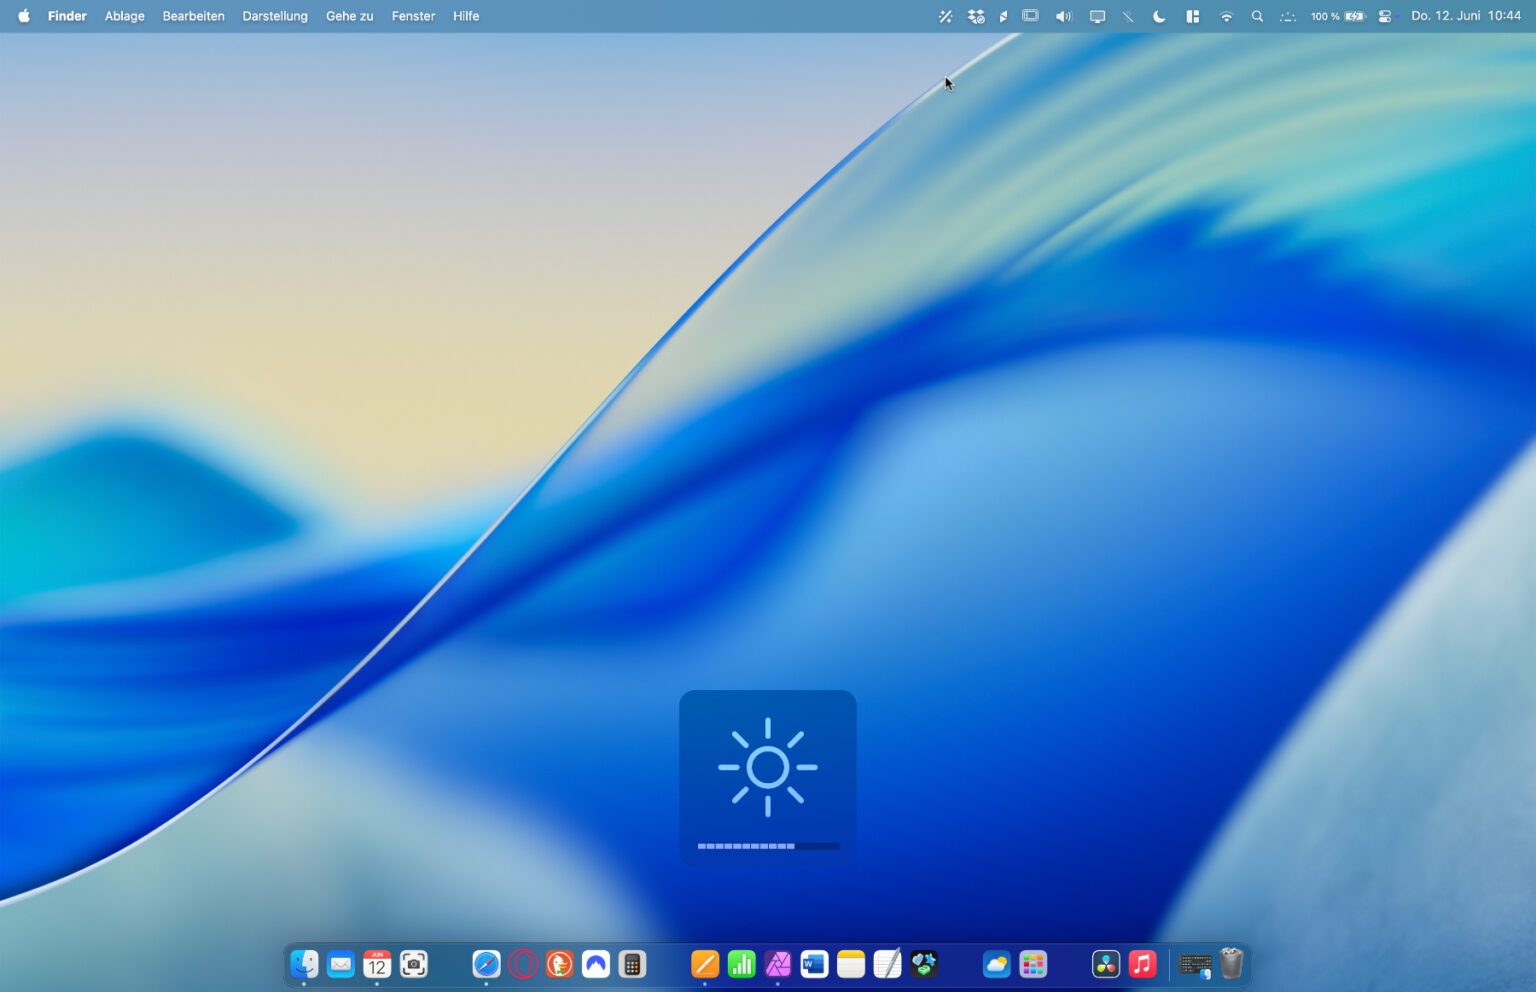Mute sound via the speaker menu bar icon
Screen dimensions: 1536x992
point(1062,16)
